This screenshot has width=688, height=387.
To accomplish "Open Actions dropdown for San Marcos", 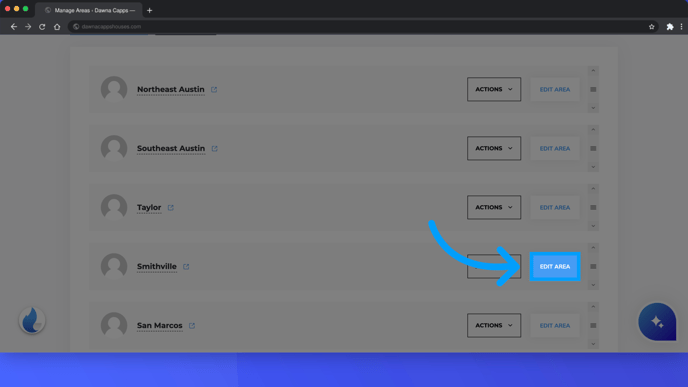I will [x=494, y=325].
